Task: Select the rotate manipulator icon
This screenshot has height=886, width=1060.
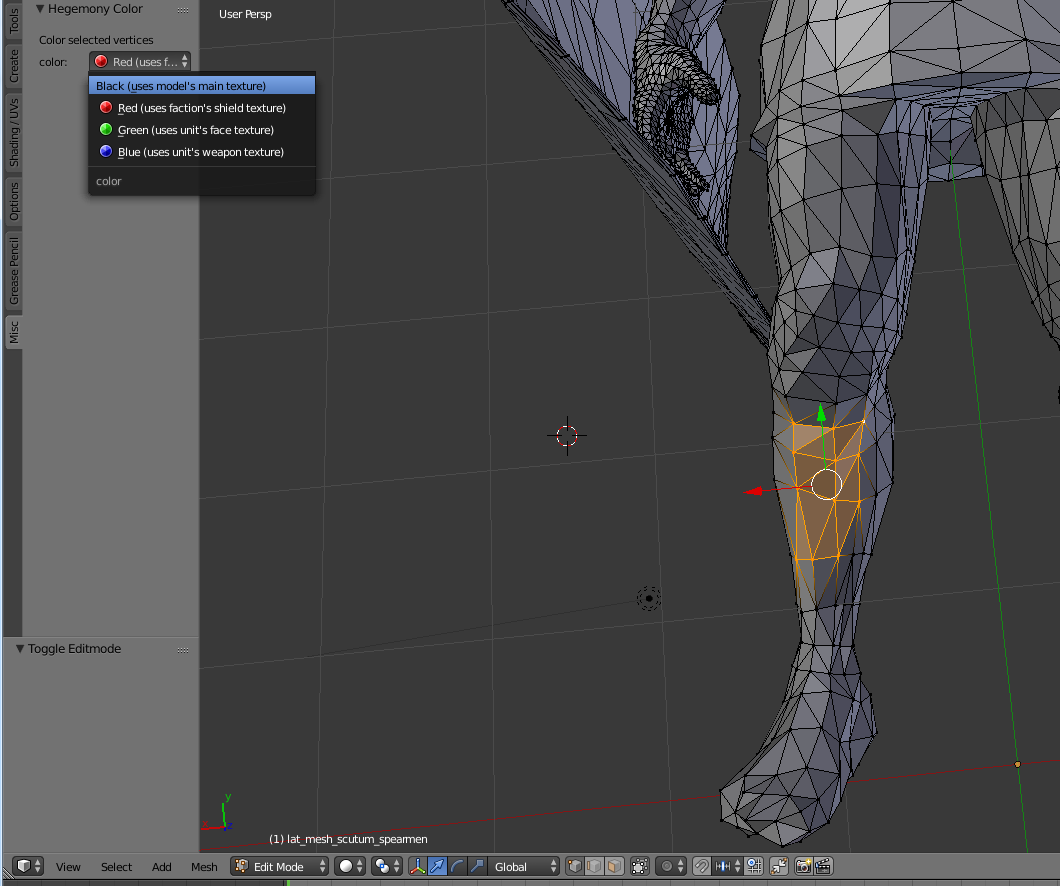Action: click(457, 866)
